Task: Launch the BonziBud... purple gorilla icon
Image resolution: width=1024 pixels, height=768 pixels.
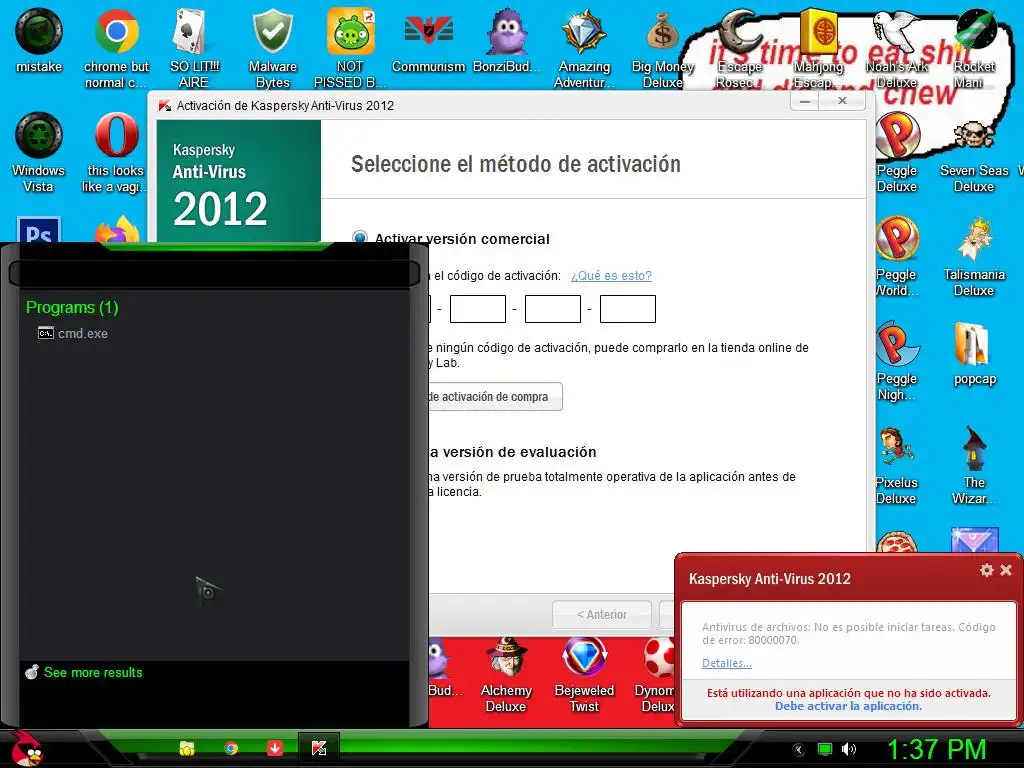Action: pyautogui.click(x=506, y=40)
